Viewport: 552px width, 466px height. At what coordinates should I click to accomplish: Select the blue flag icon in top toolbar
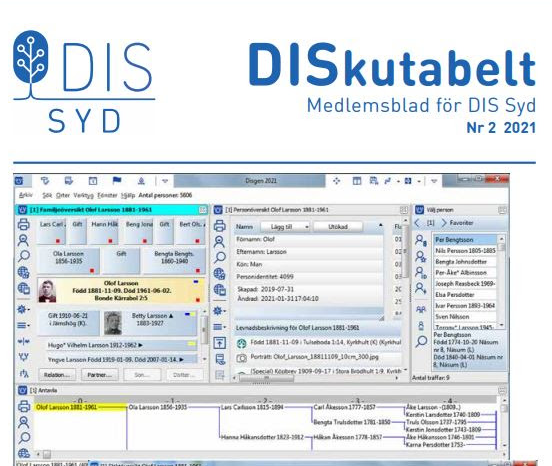point(117,181)
